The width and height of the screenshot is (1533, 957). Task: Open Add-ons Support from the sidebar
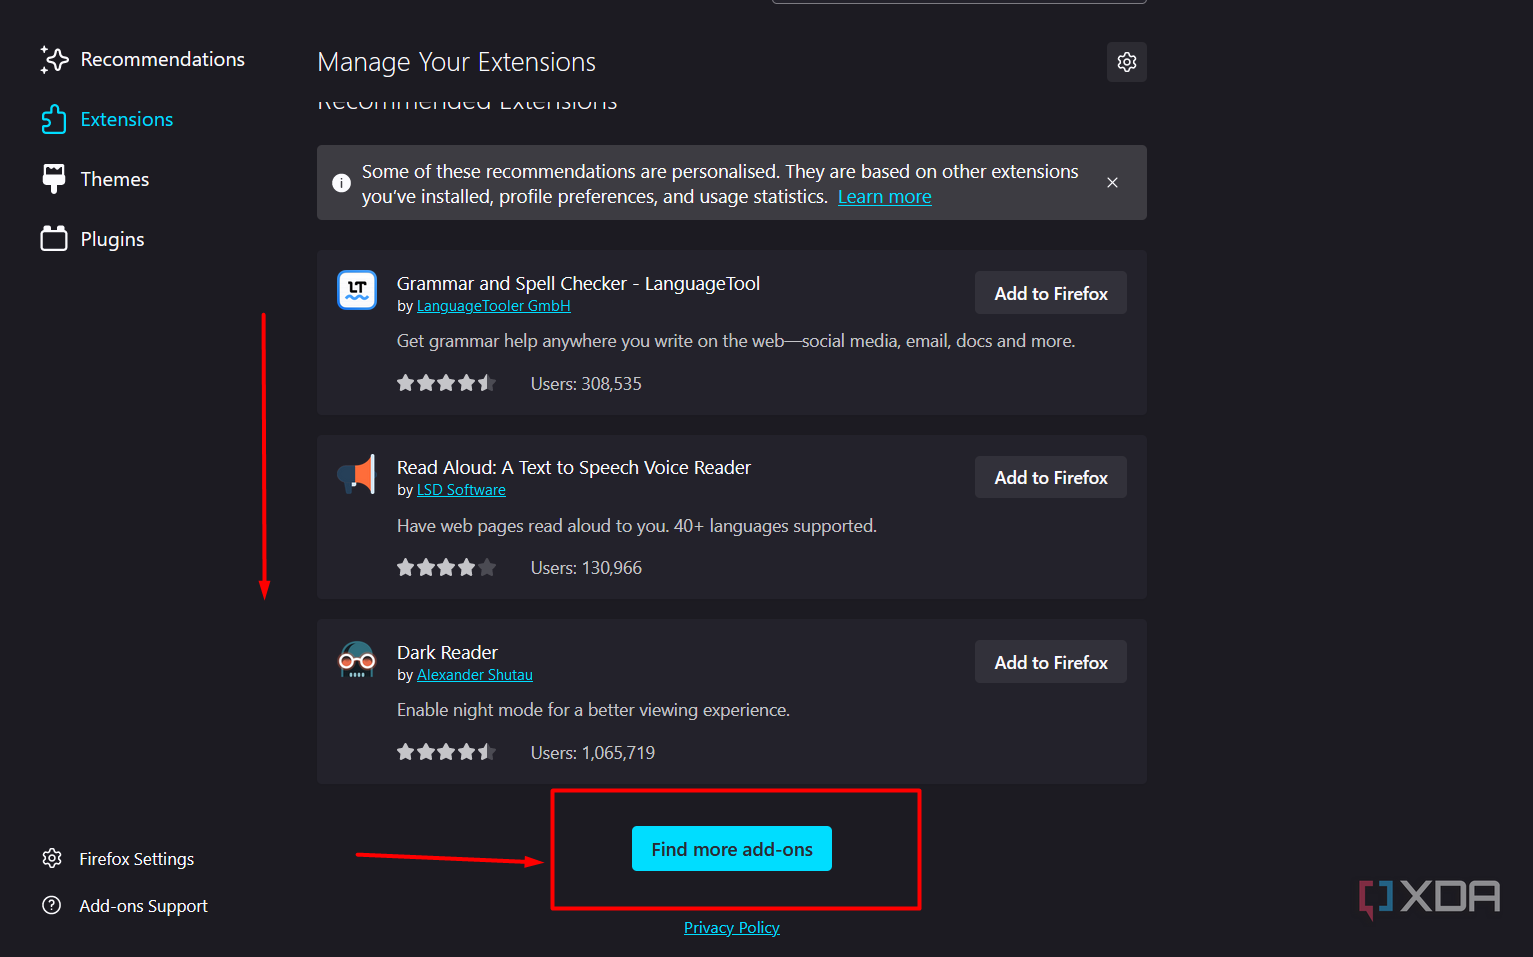(124, 906)
